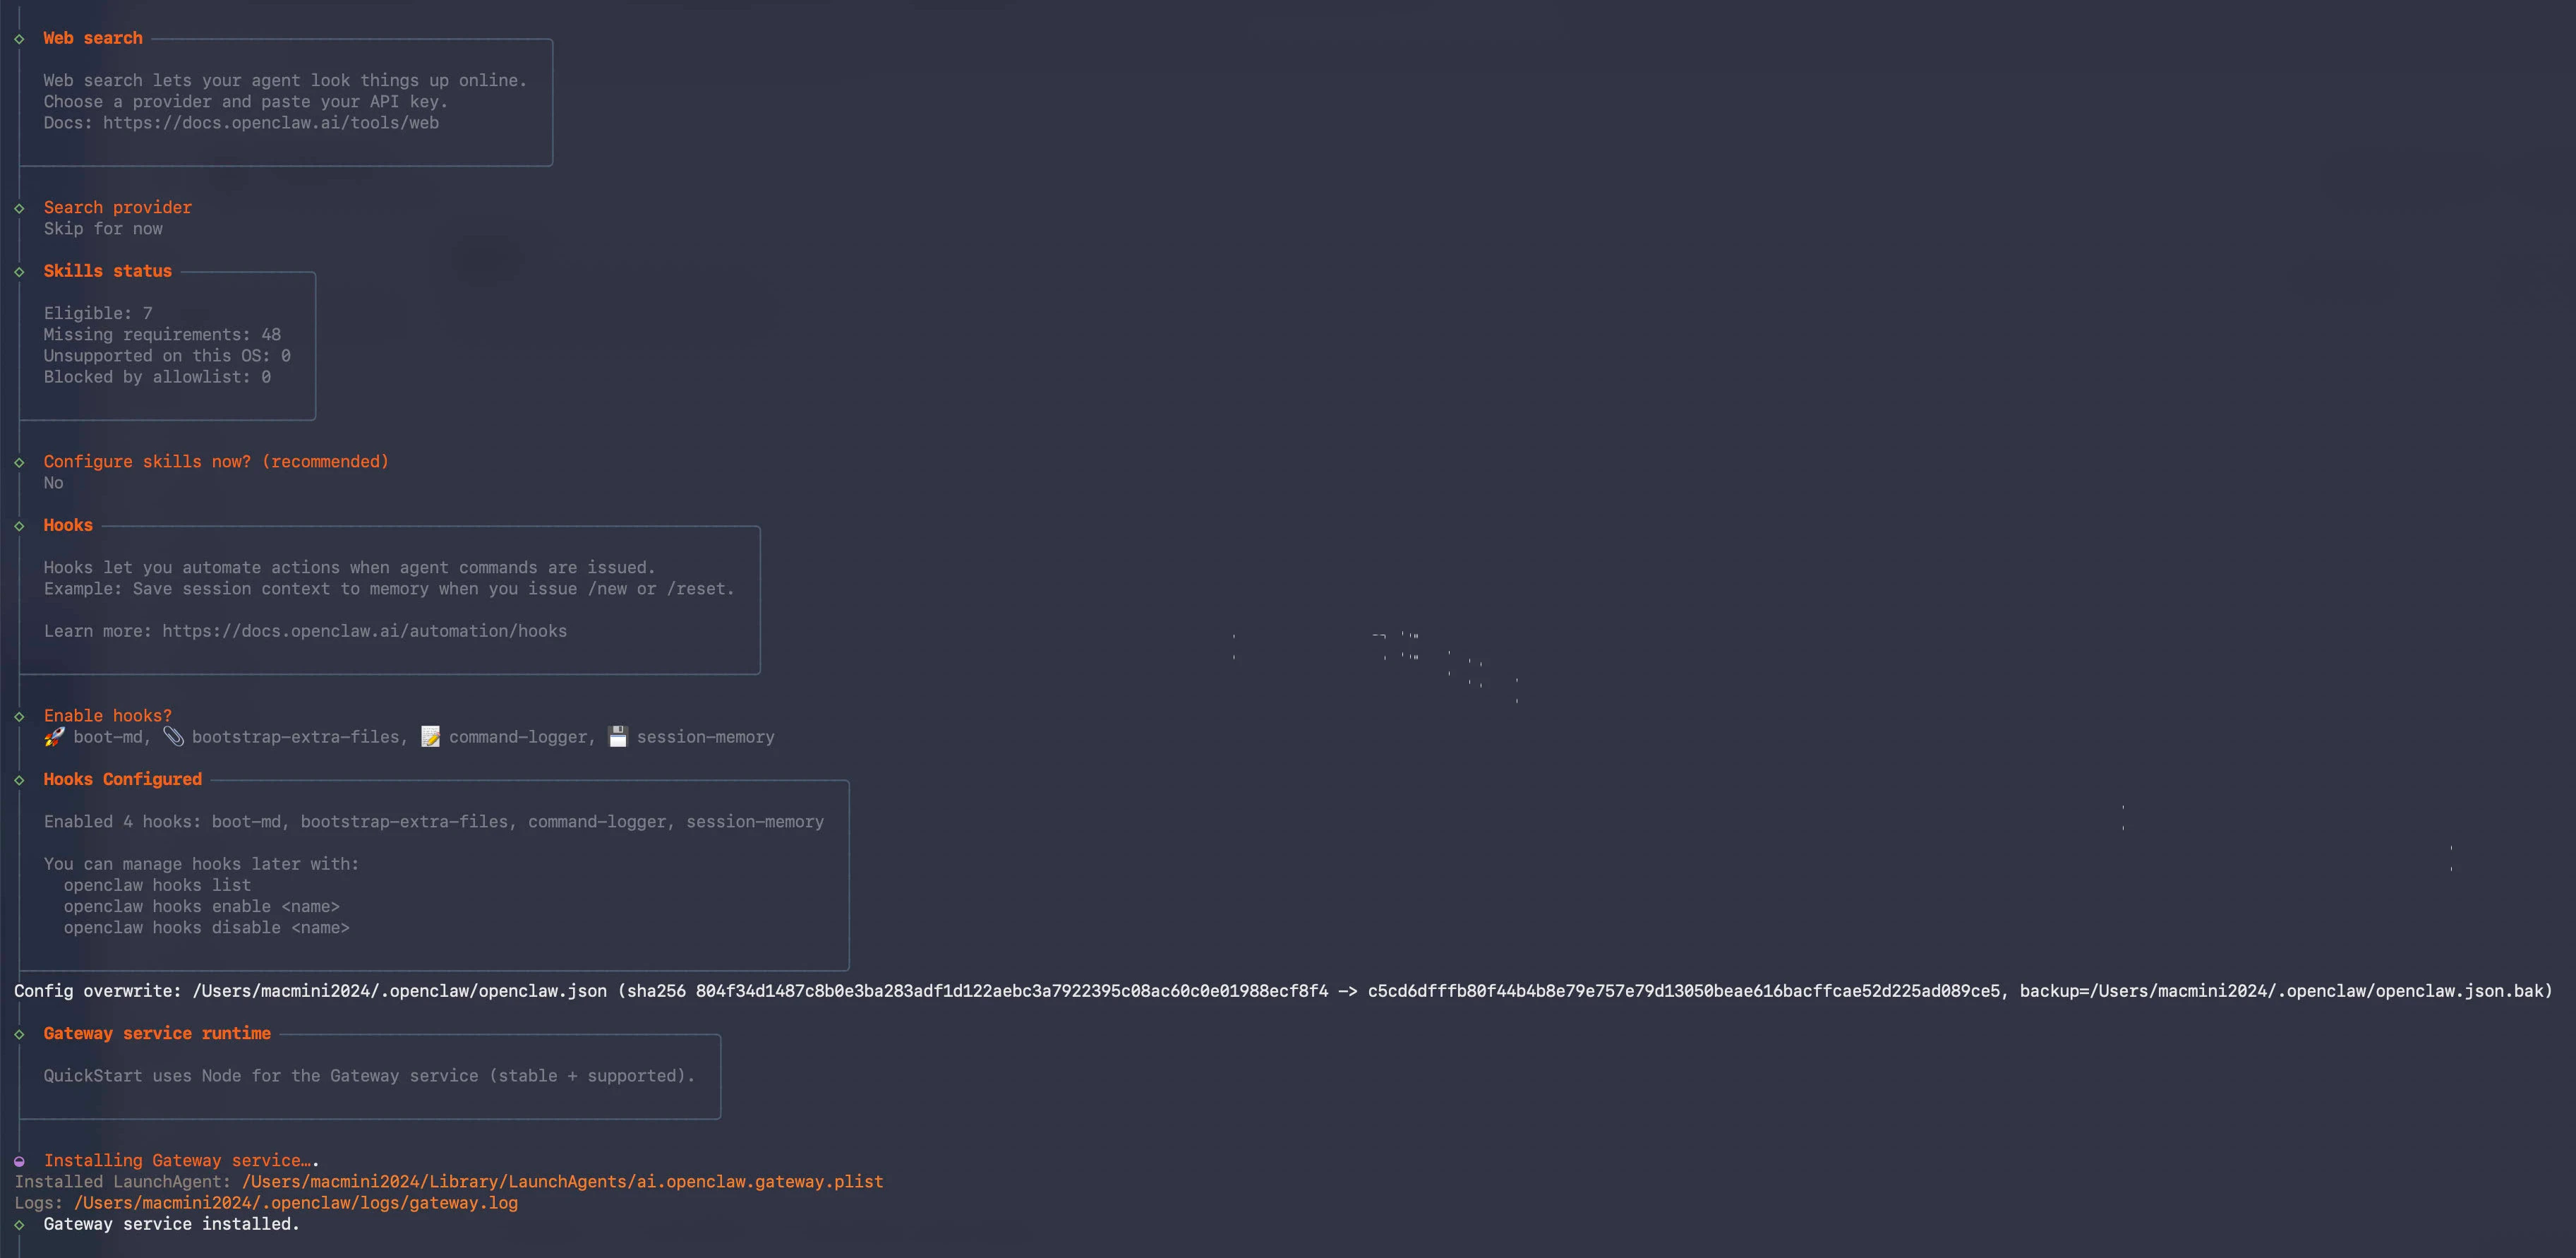Screen dimensions: 2576x1258
Task: Click the paperclip emoji beside bootstrap-extra-files
Action: coord(173,737)
